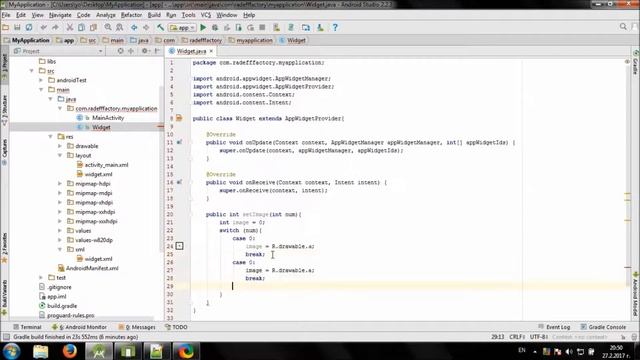Open the AVD Manager icon
This screenshot has width=640, height=360.
coord(277,27)
